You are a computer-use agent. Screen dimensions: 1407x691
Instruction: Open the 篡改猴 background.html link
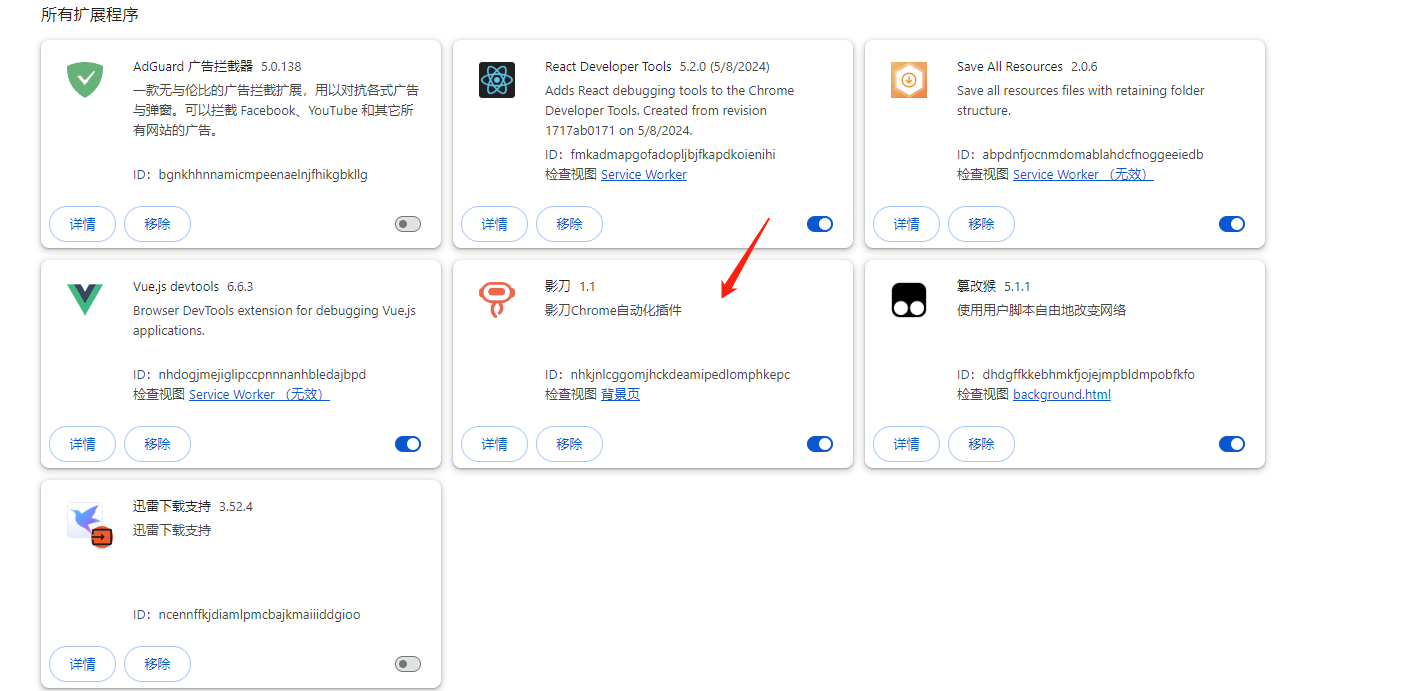pyautogui.click(x=1062, y=394)
